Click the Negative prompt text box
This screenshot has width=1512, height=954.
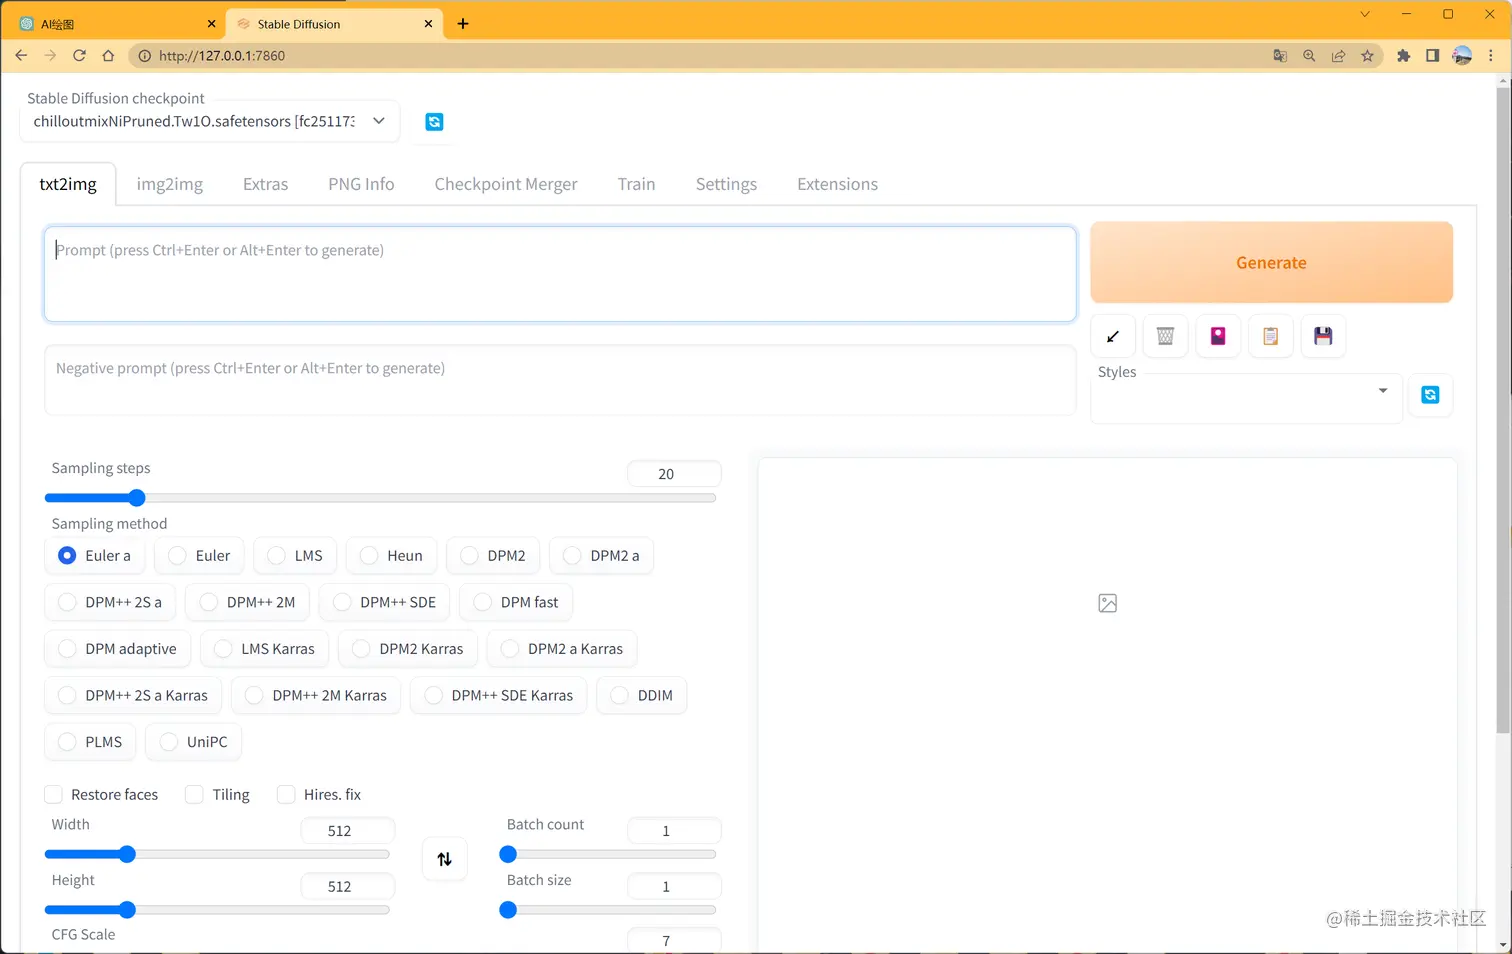click(560, 380)
